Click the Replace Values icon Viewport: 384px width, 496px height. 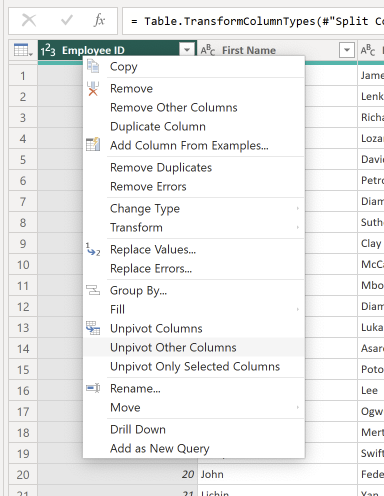click(93, 249)
